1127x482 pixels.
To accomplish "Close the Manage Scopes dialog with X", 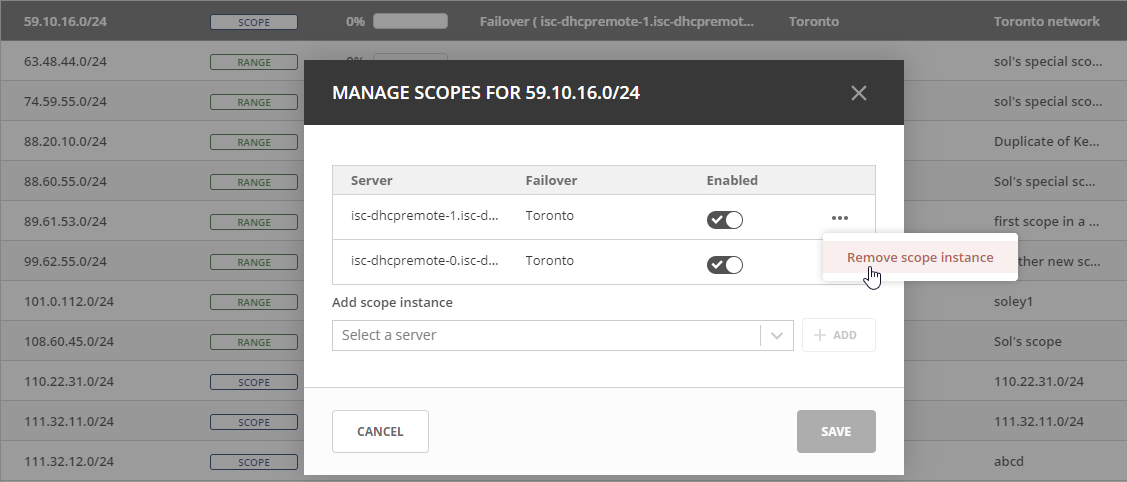I will click(x=858, y=93).
